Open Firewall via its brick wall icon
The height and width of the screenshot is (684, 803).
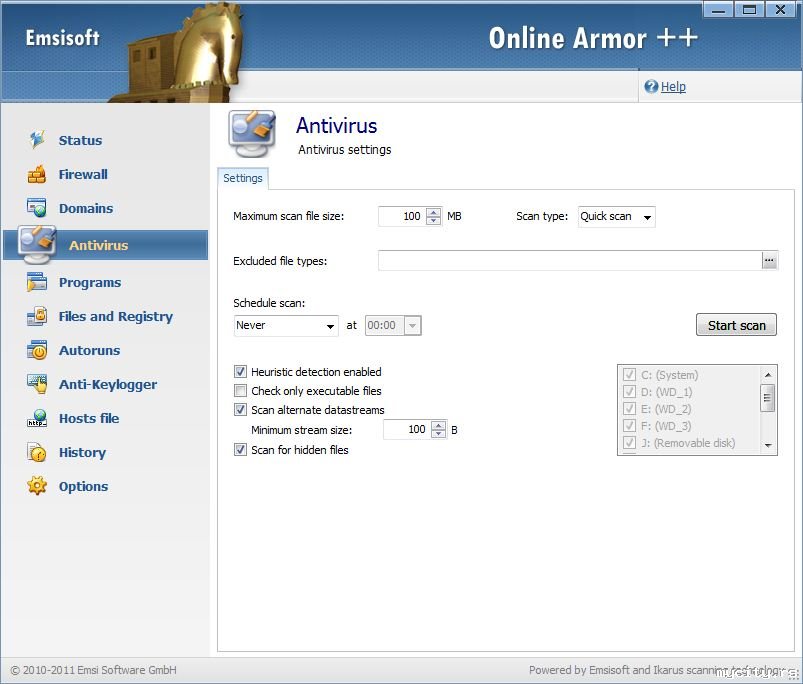pyautogui.click(x=37, y=175)
